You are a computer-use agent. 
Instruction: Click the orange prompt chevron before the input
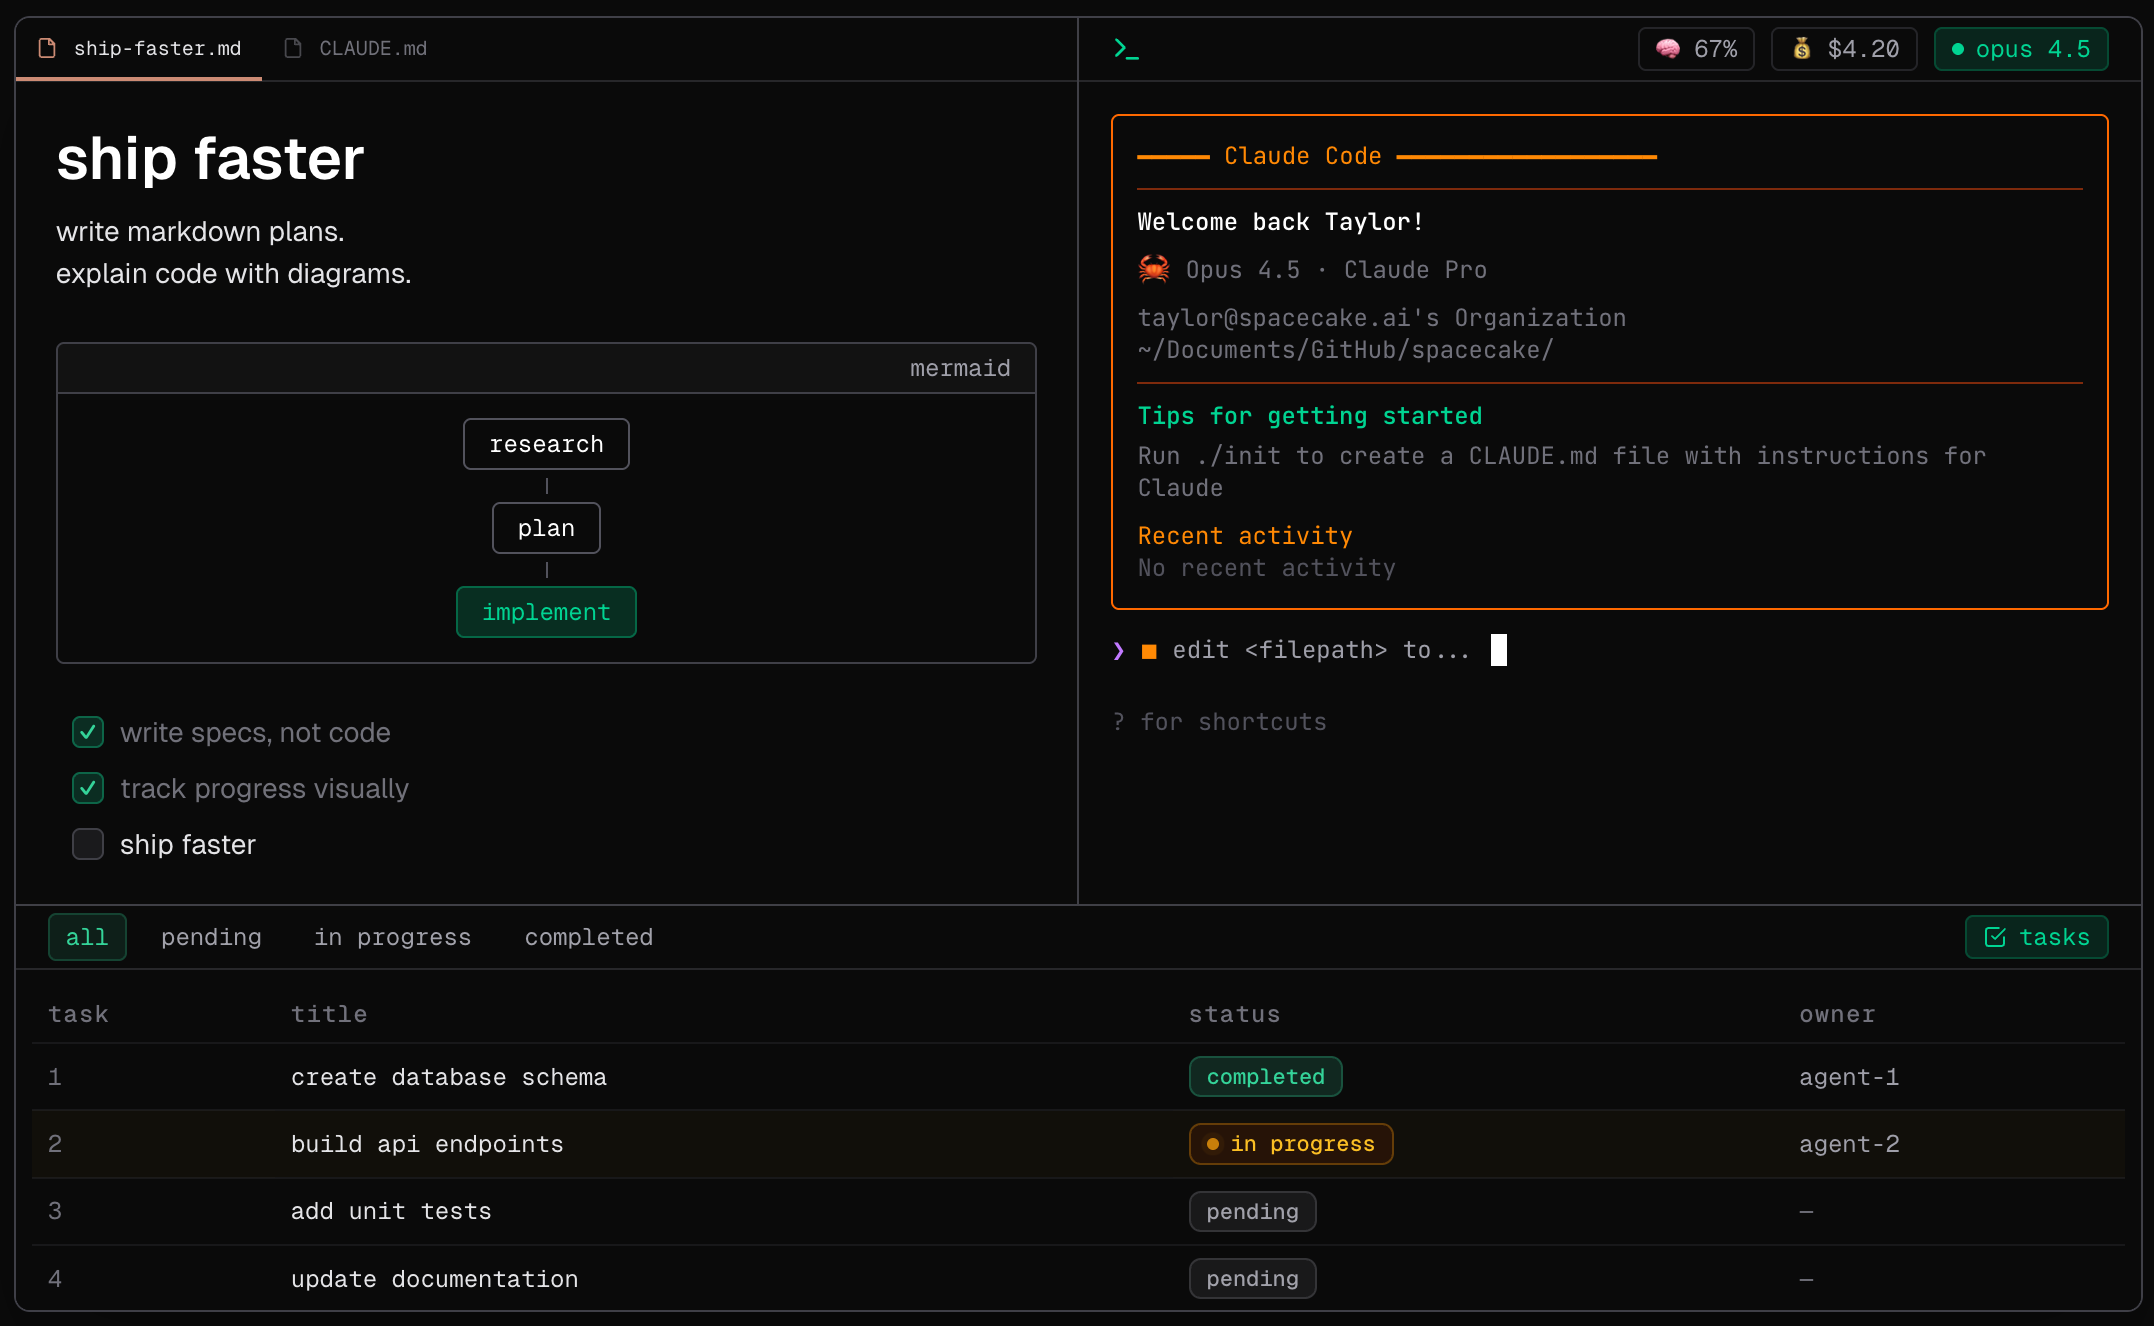(1117, 650)
